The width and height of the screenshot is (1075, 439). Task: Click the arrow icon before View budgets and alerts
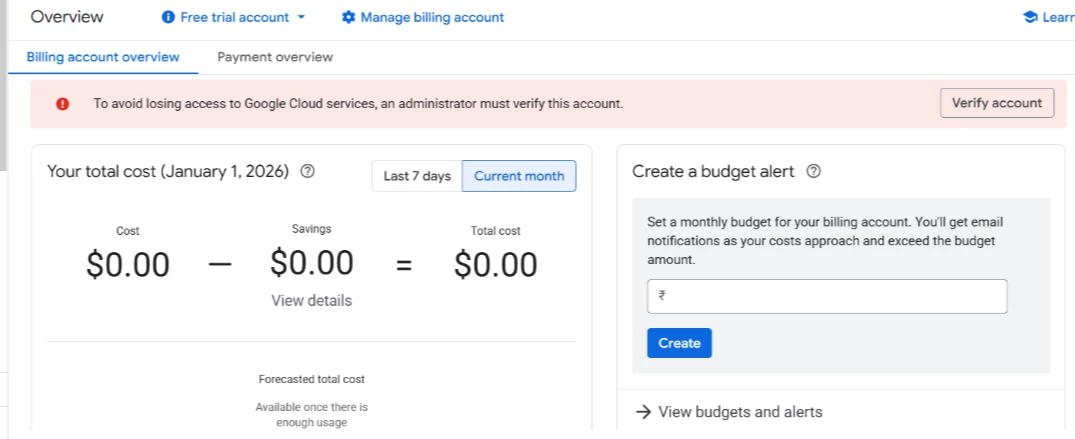[644, 412]
